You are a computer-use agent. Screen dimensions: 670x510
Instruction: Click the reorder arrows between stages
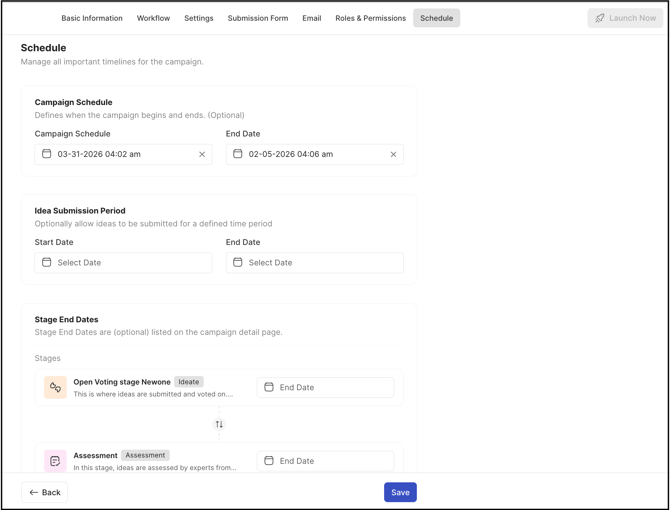tap(219, 424)
